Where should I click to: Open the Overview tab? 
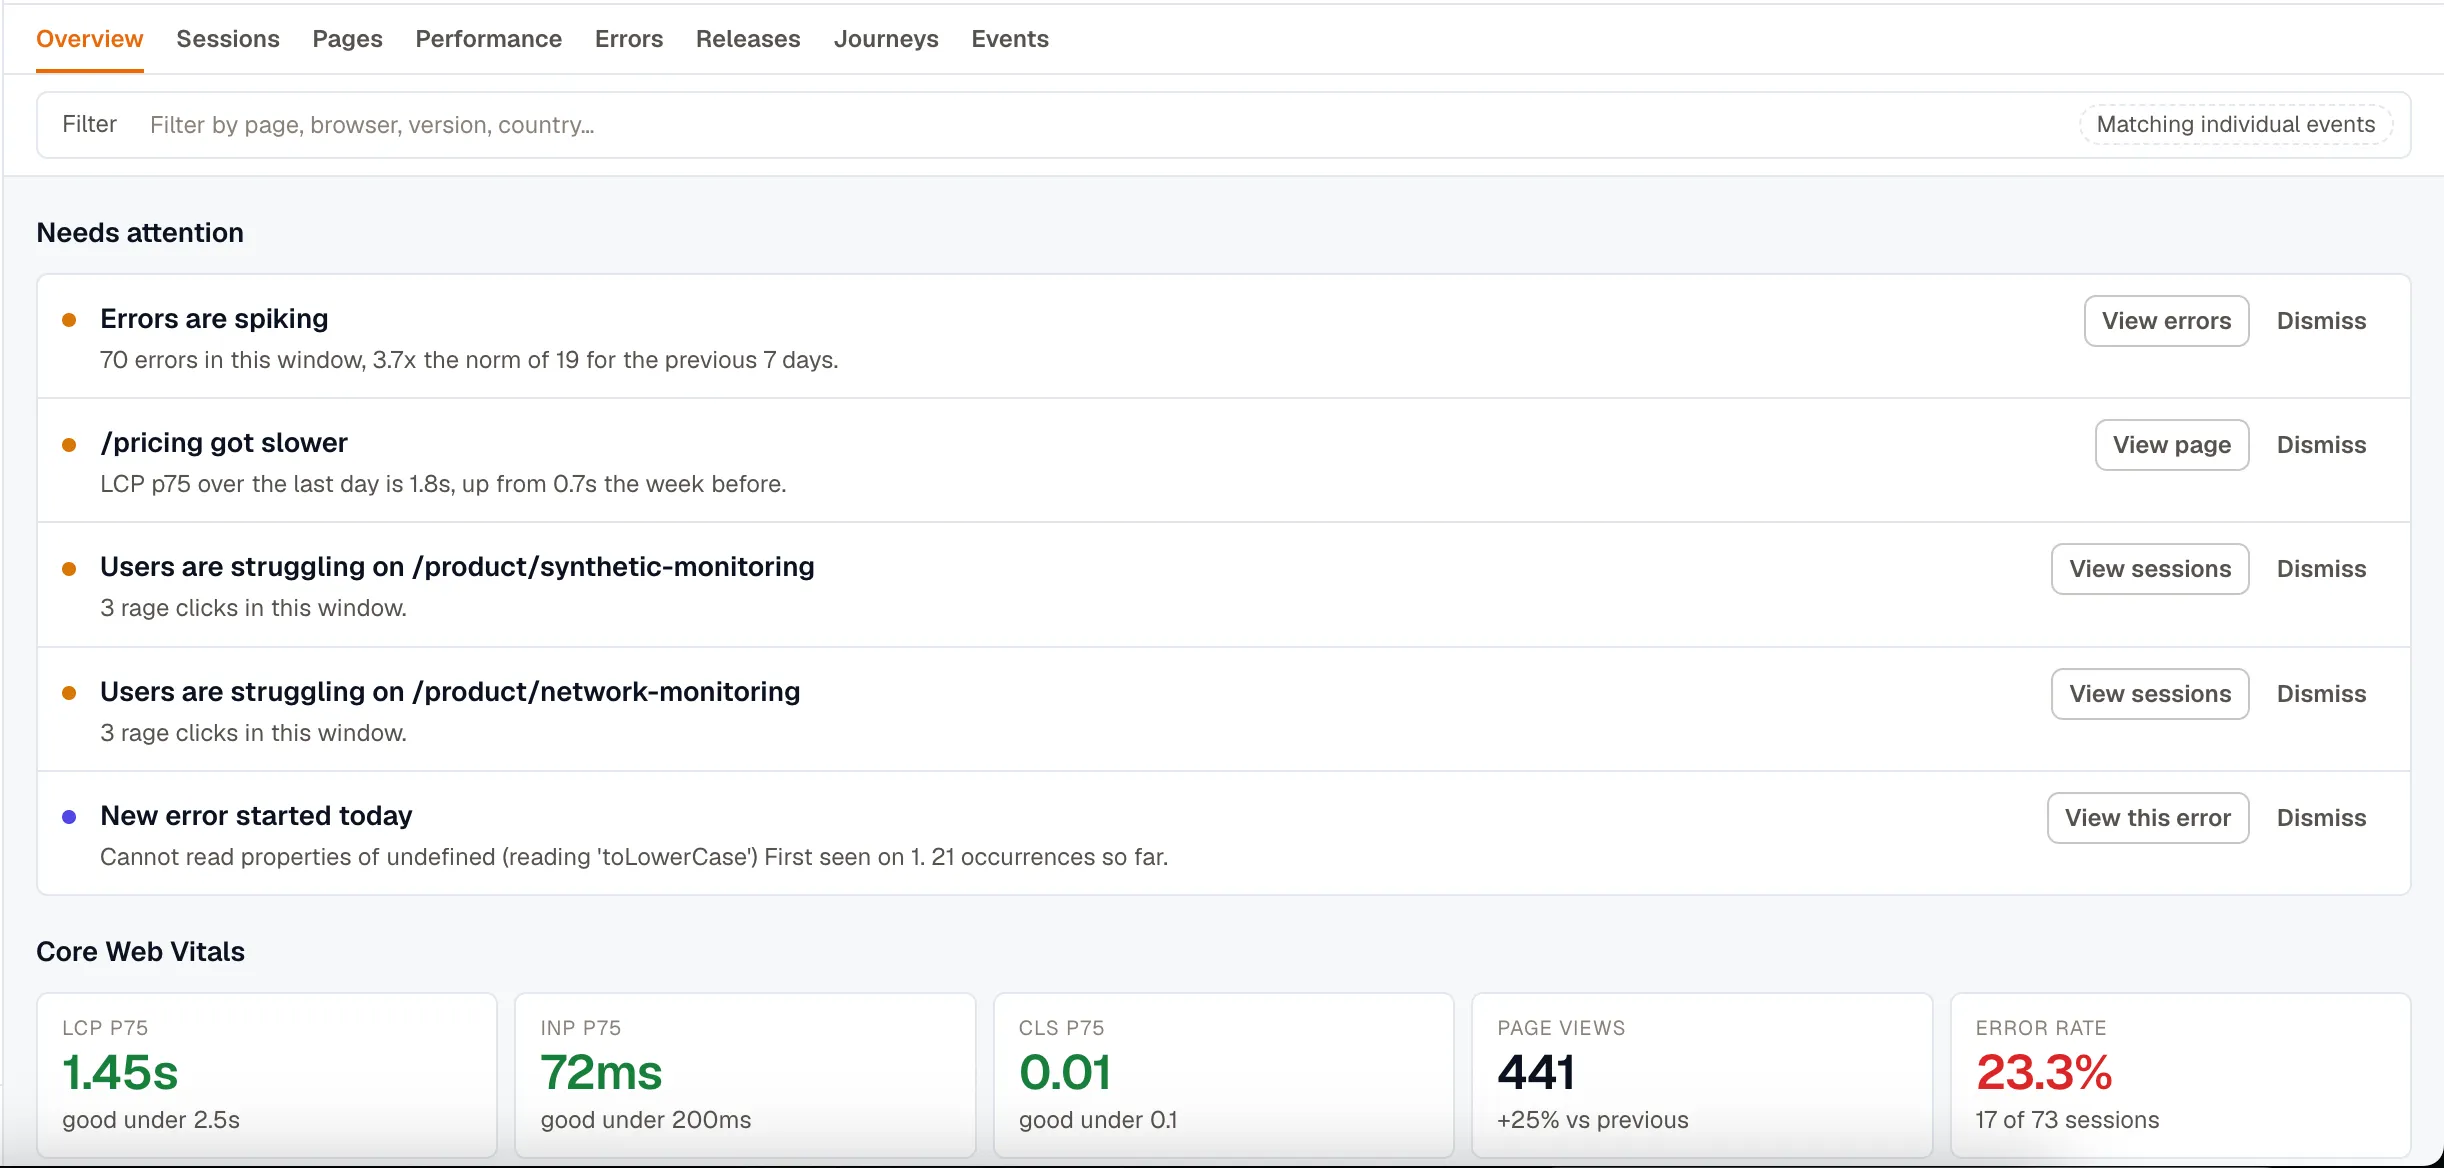(x=90, y=39)
